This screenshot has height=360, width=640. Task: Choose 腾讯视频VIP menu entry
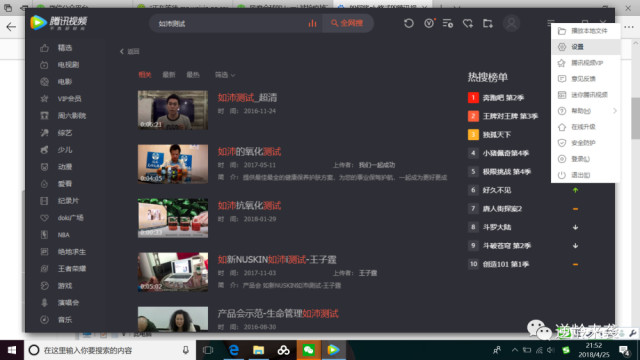tap(586, 63)
